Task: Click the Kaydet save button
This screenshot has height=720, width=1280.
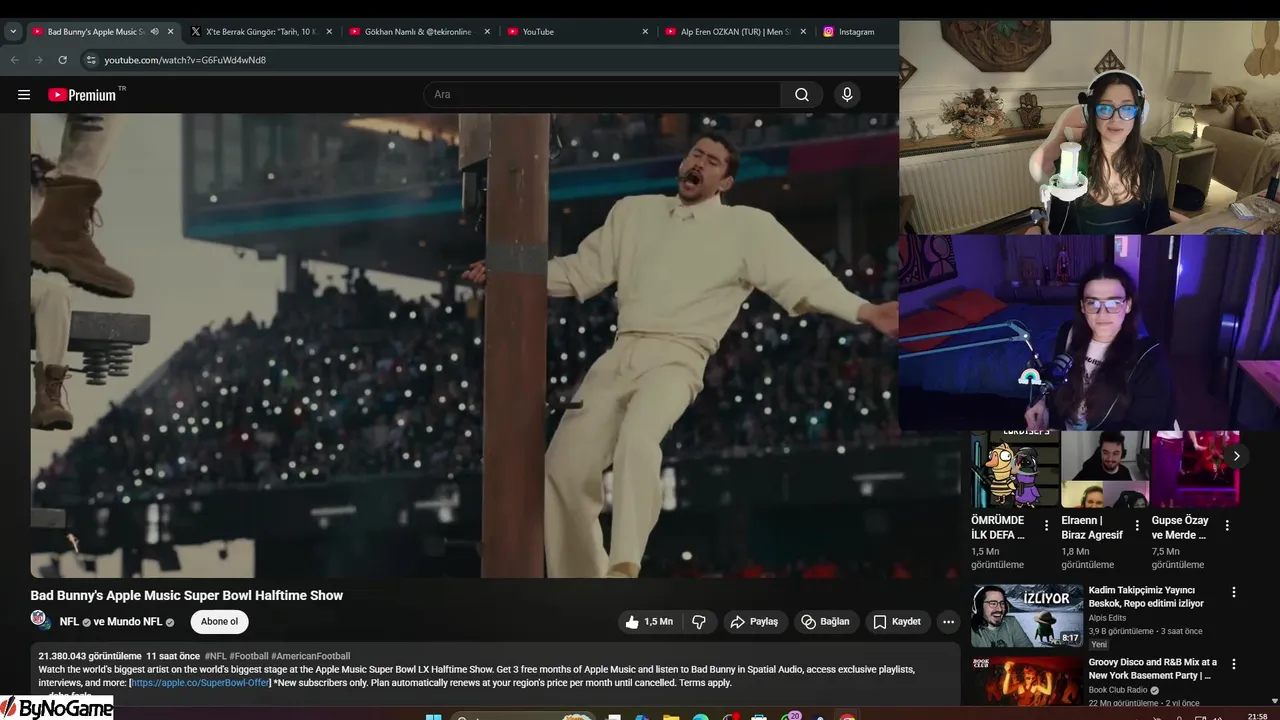Action: pyautogui.click(x=897, y=622)
